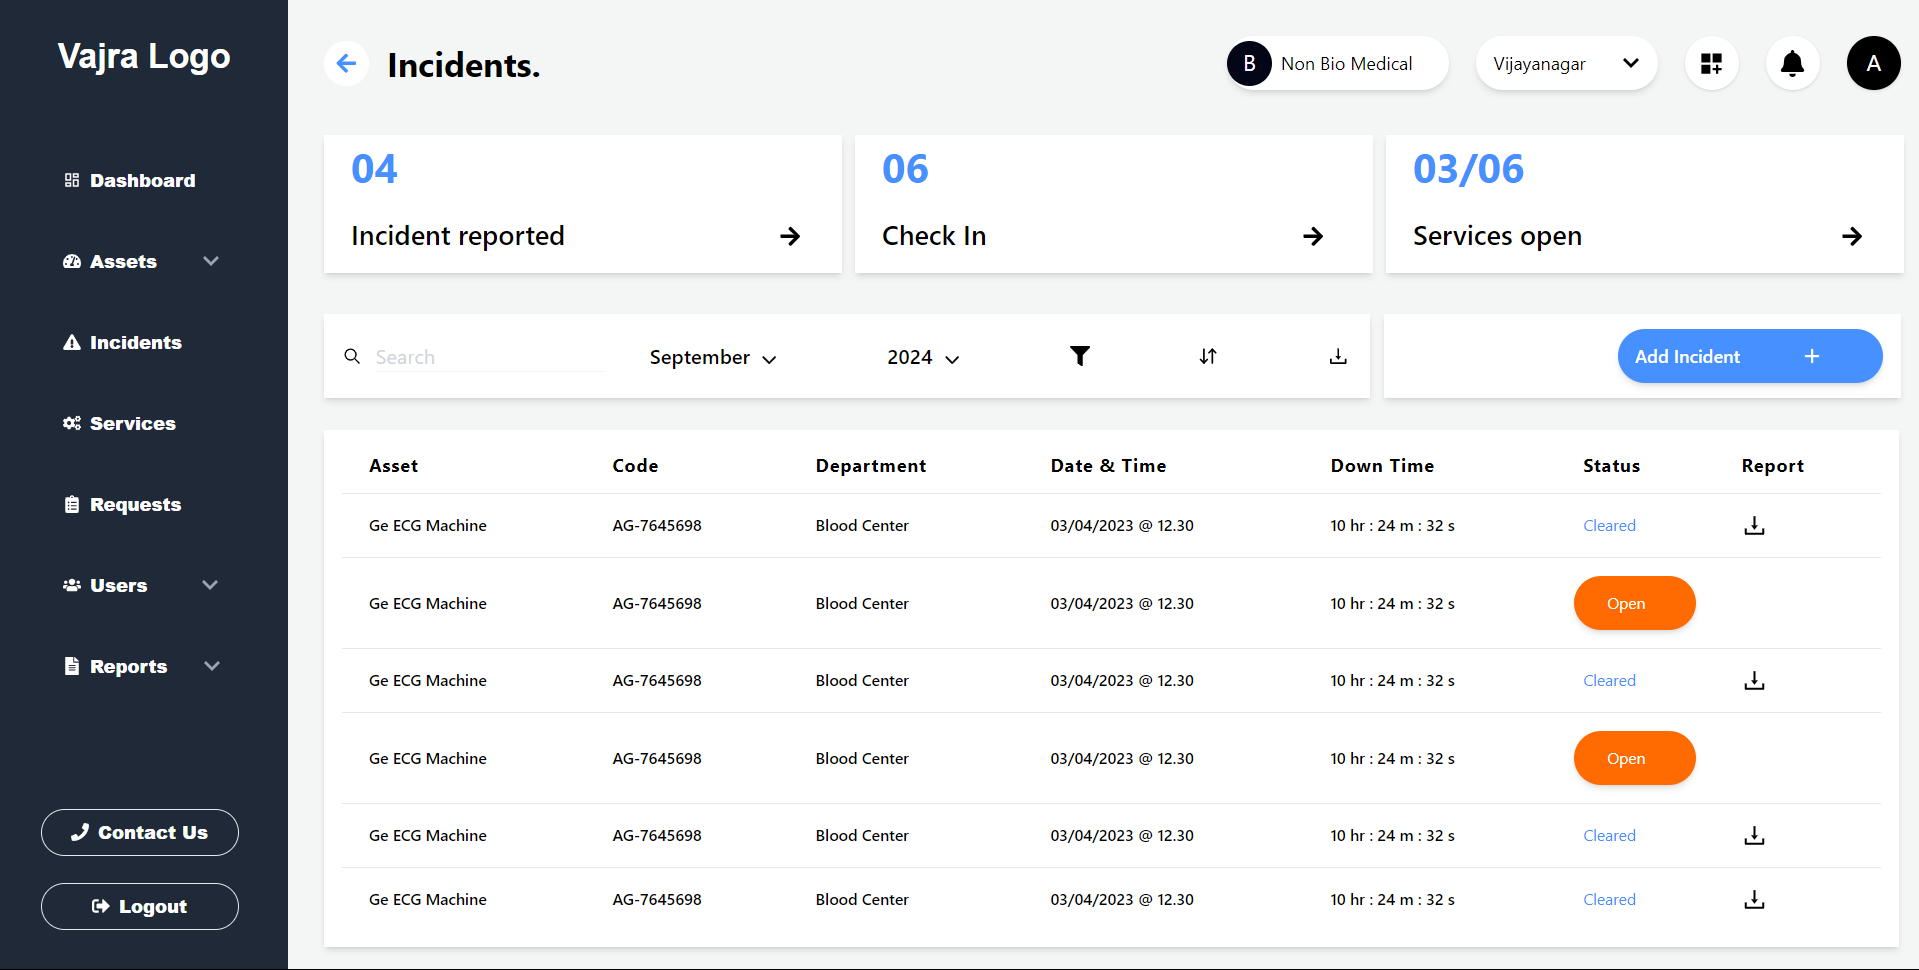The width and height of the screenshot is (1919, 970).
Task: Open the September month dropdown
Action: coord(712,358)
